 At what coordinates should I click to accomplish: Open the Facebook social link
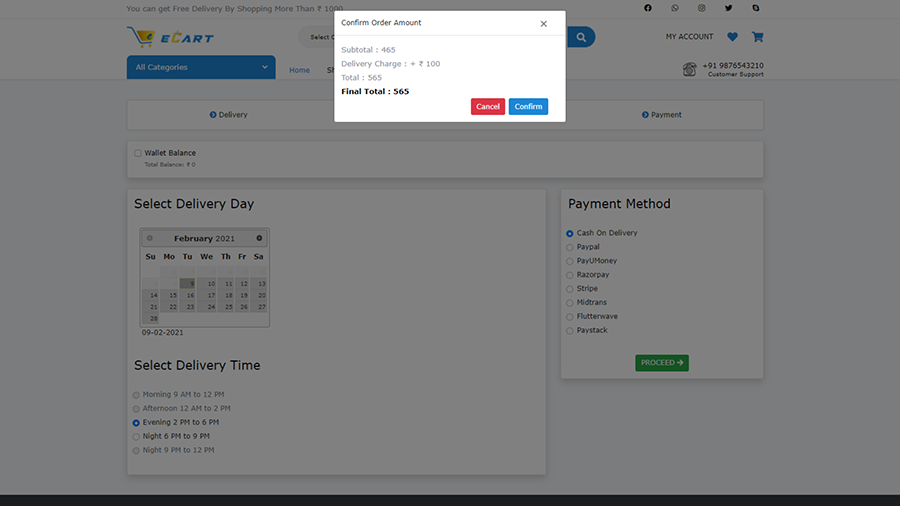click(647, 8)
